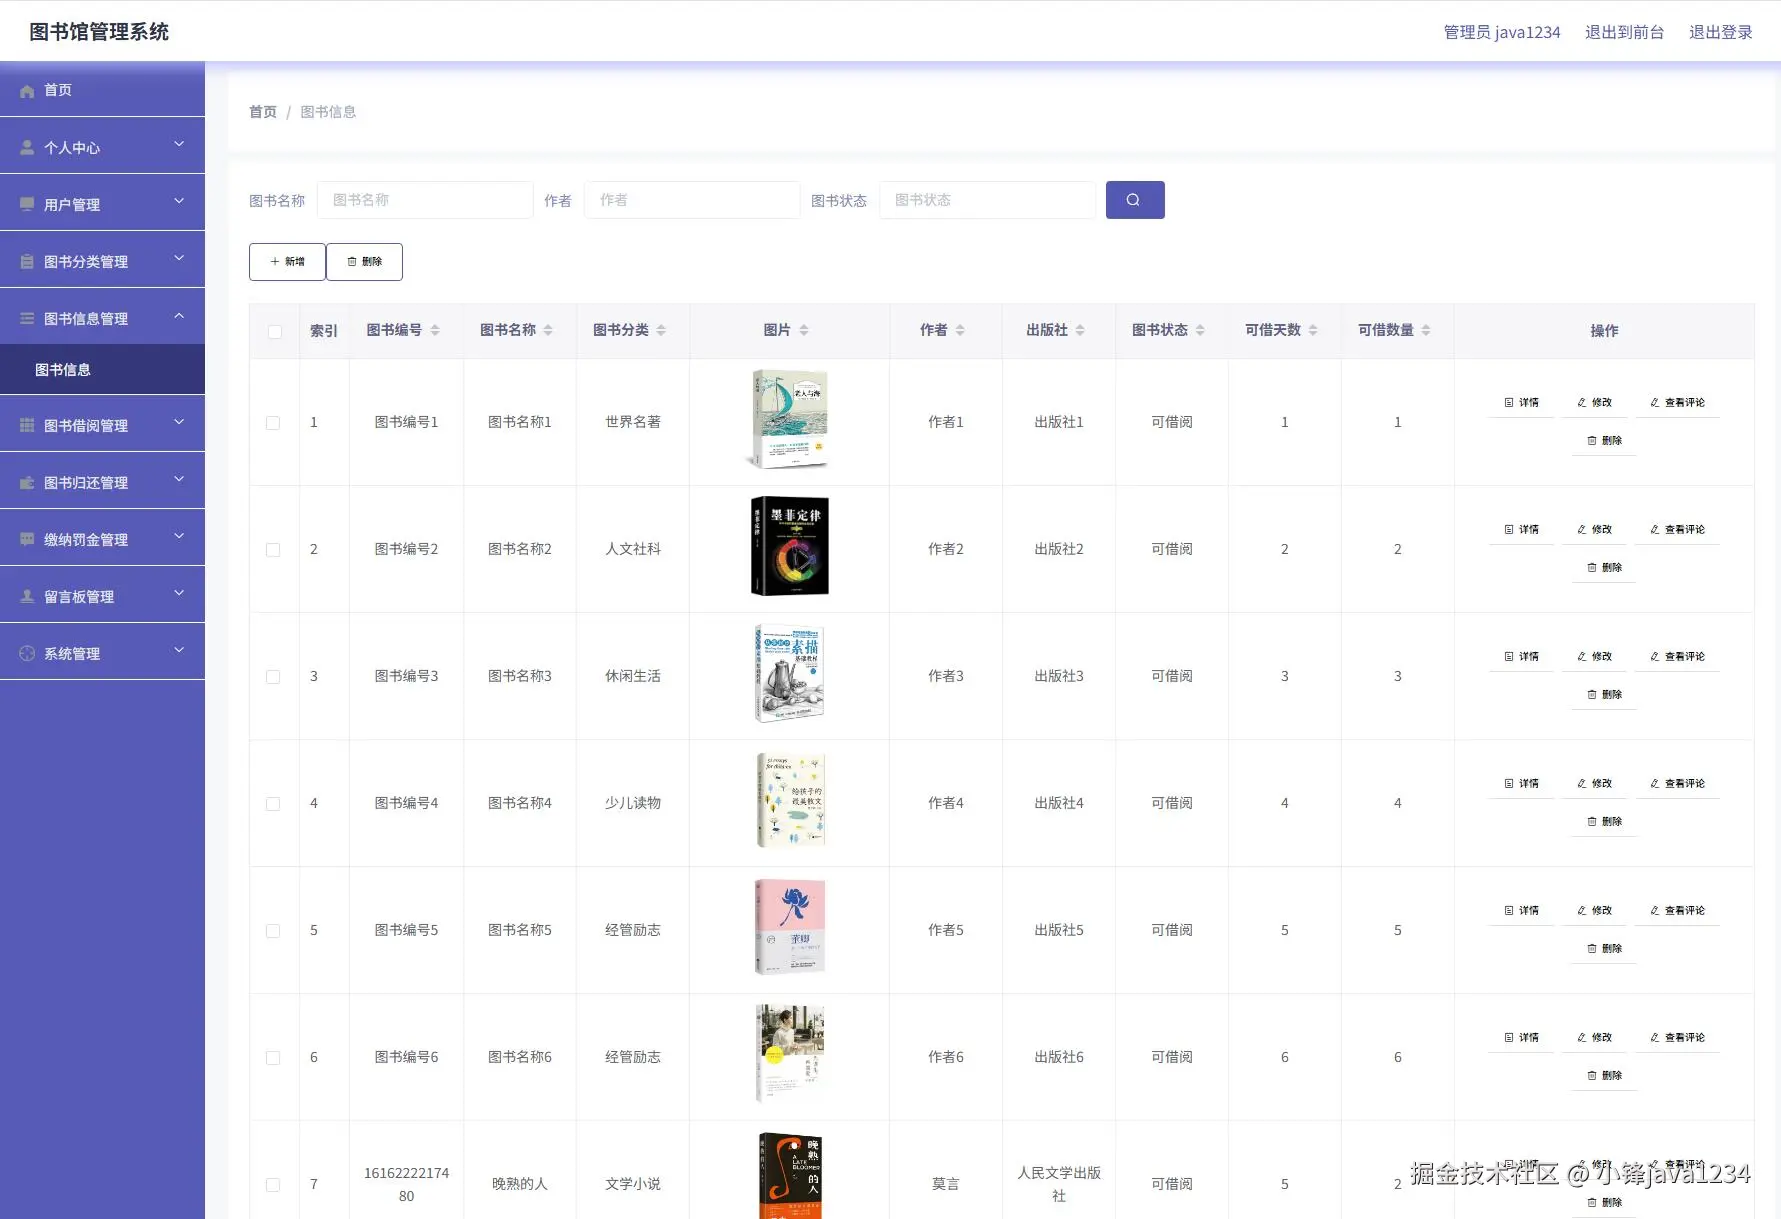Check the box for 晚熟的人 row
Screen dimensions: 1781x1219
click(273, 1185)
